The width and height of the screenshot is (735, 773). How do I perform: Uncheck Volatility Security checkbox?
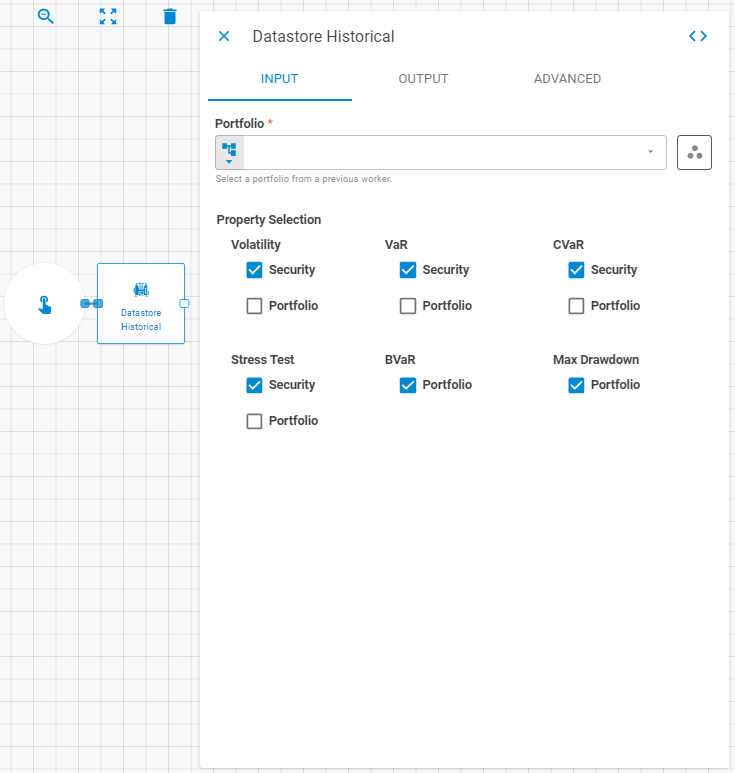pos(254,270)
